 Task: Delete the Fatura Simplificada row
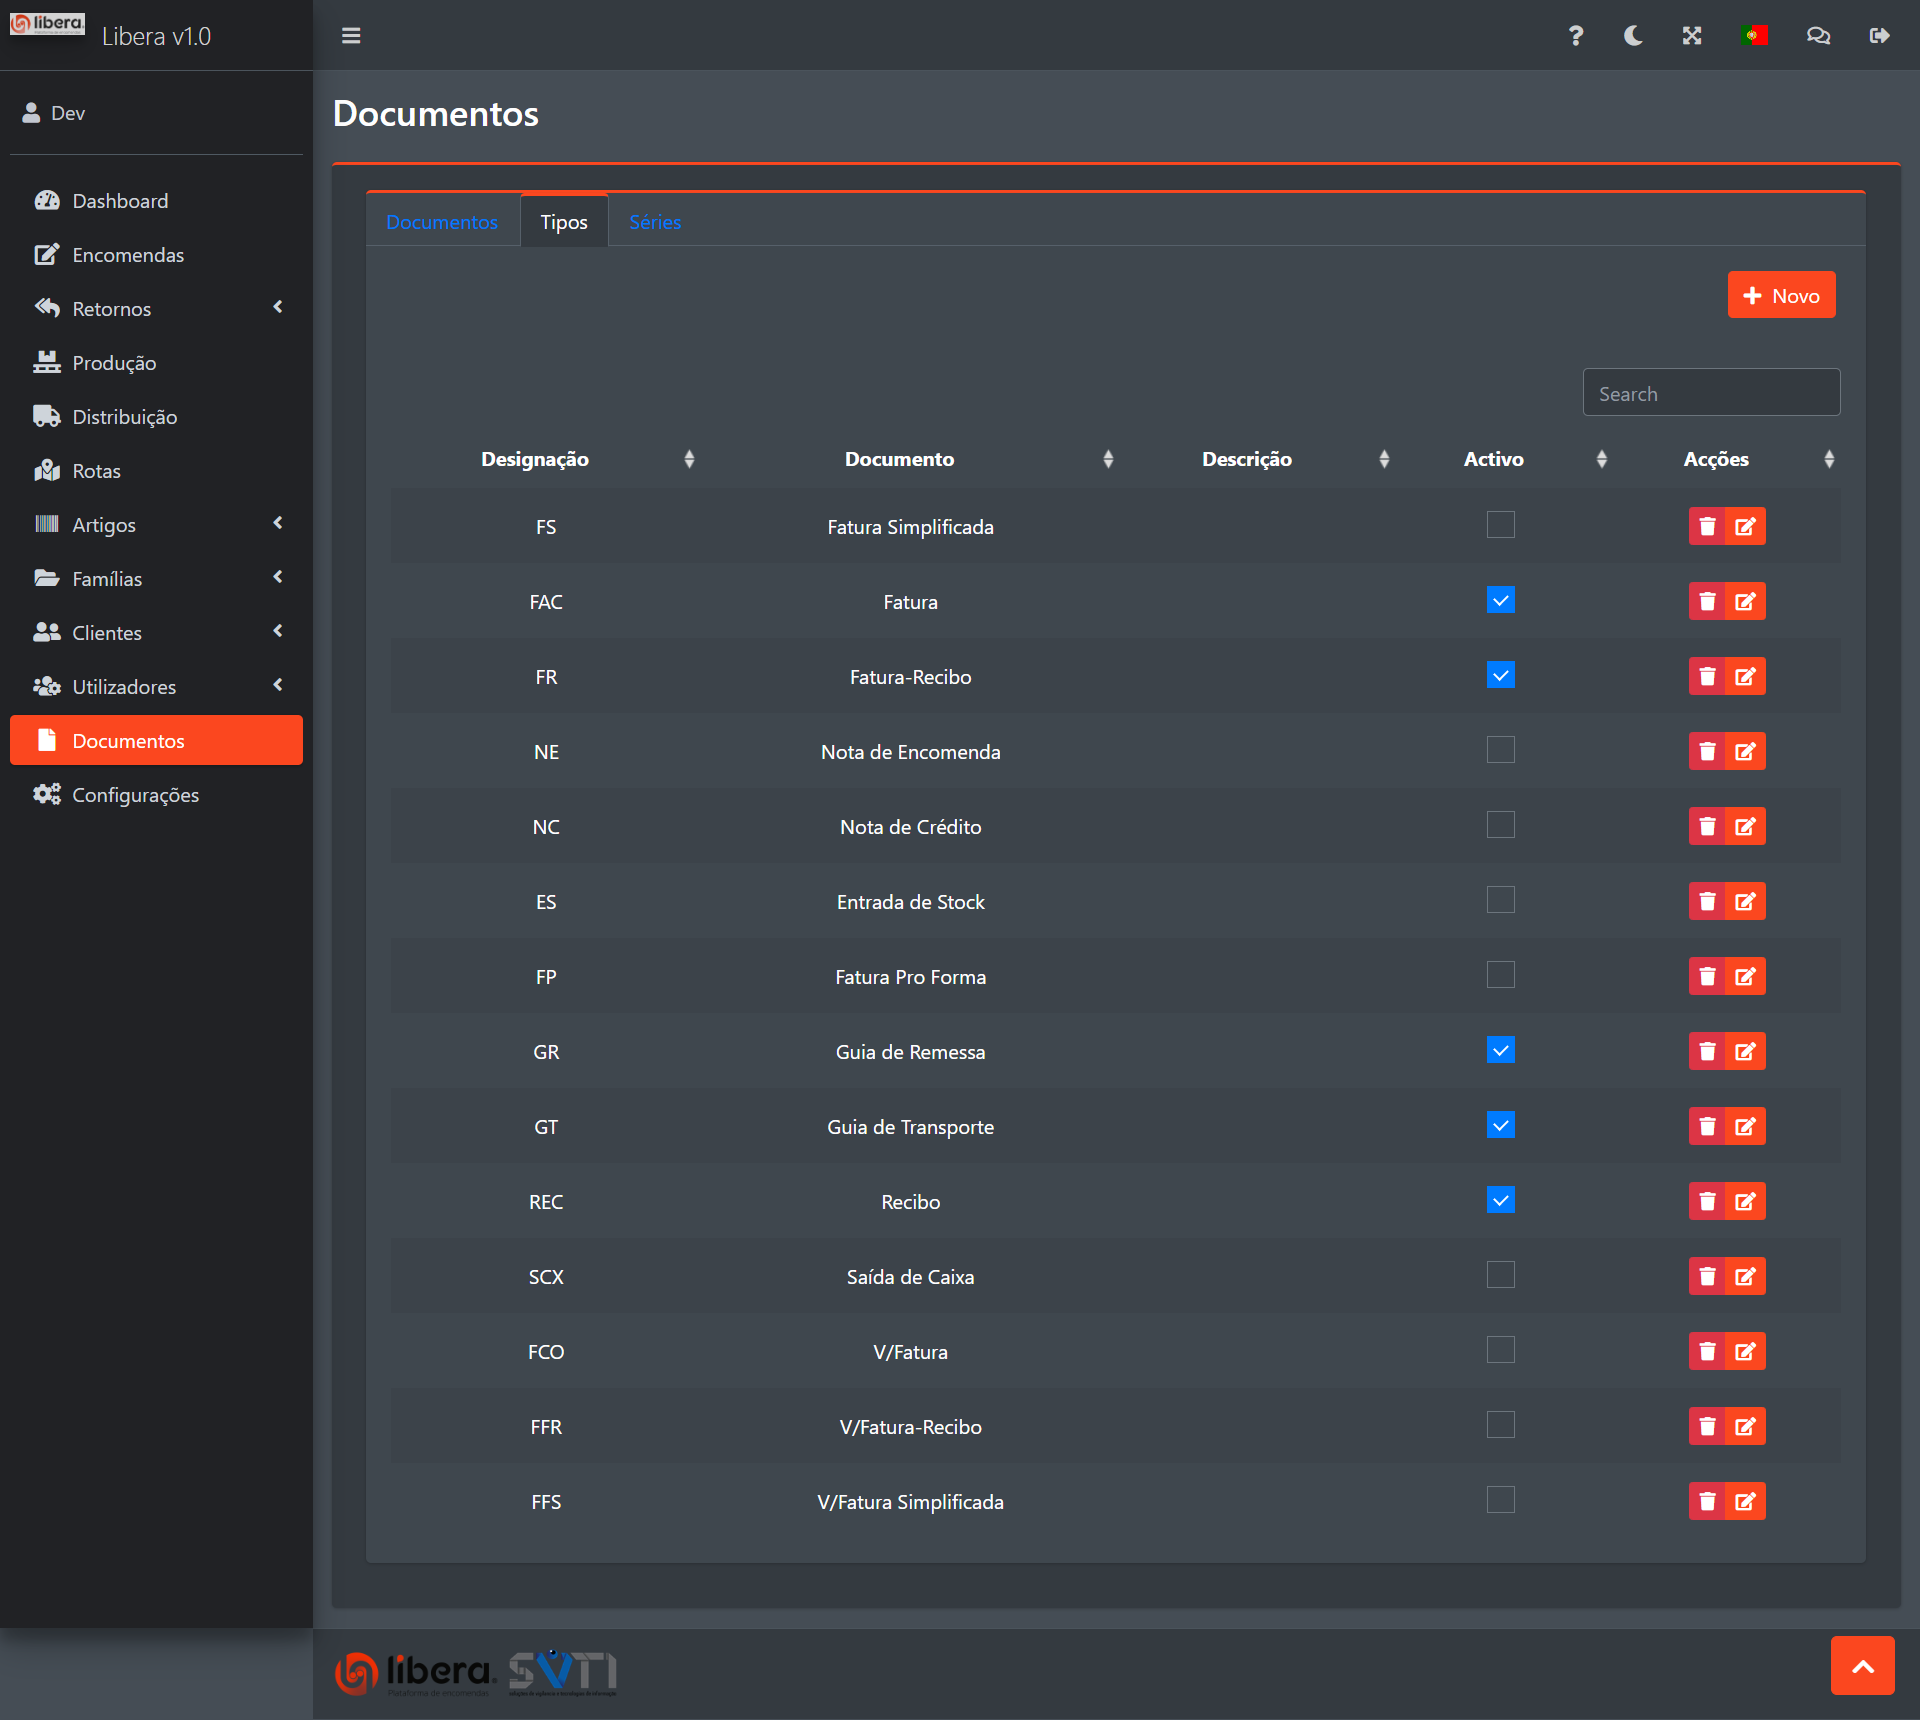tap(1707, 527)
